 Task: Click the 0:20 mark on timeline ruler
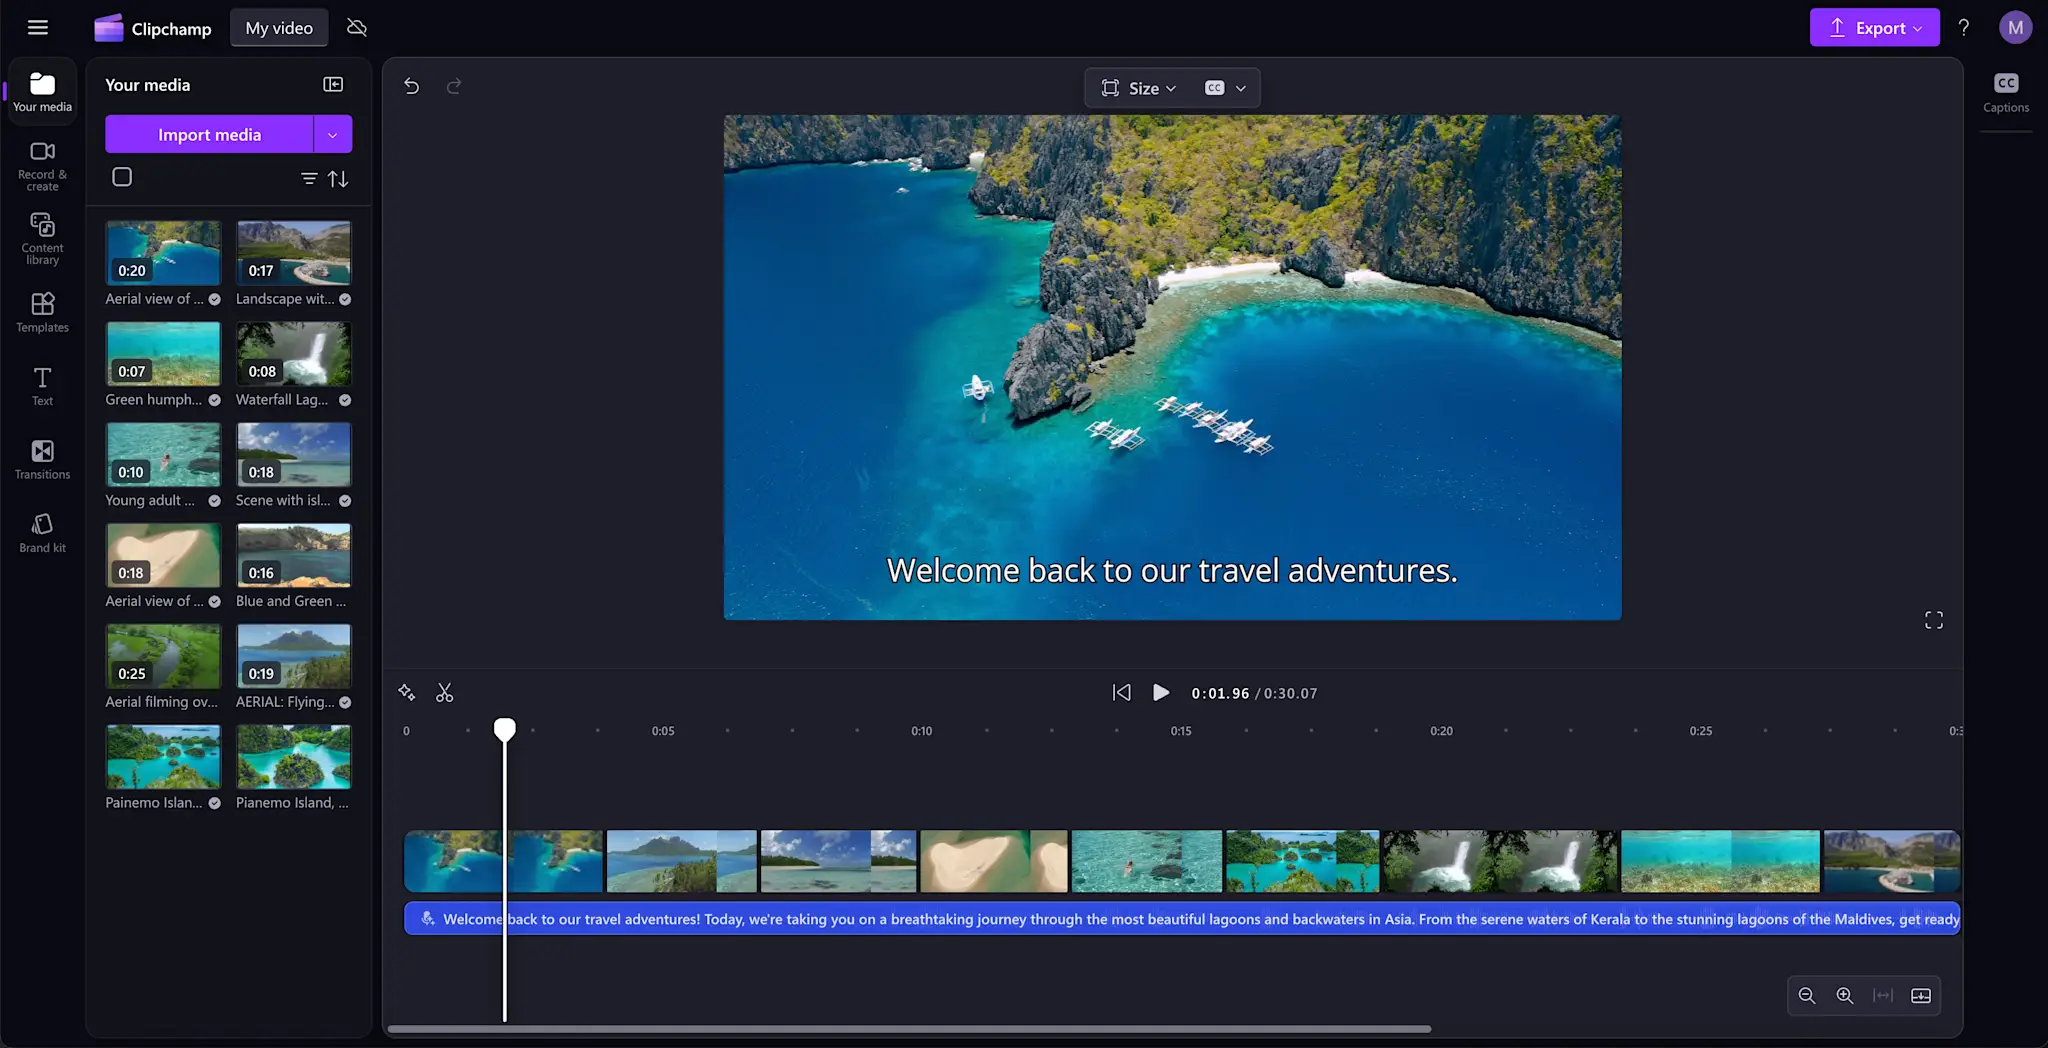point(1441,731)
